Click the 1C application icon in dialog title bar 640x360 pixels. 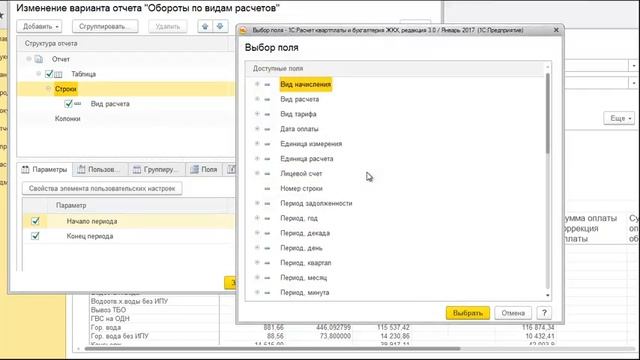pos(243,30)
